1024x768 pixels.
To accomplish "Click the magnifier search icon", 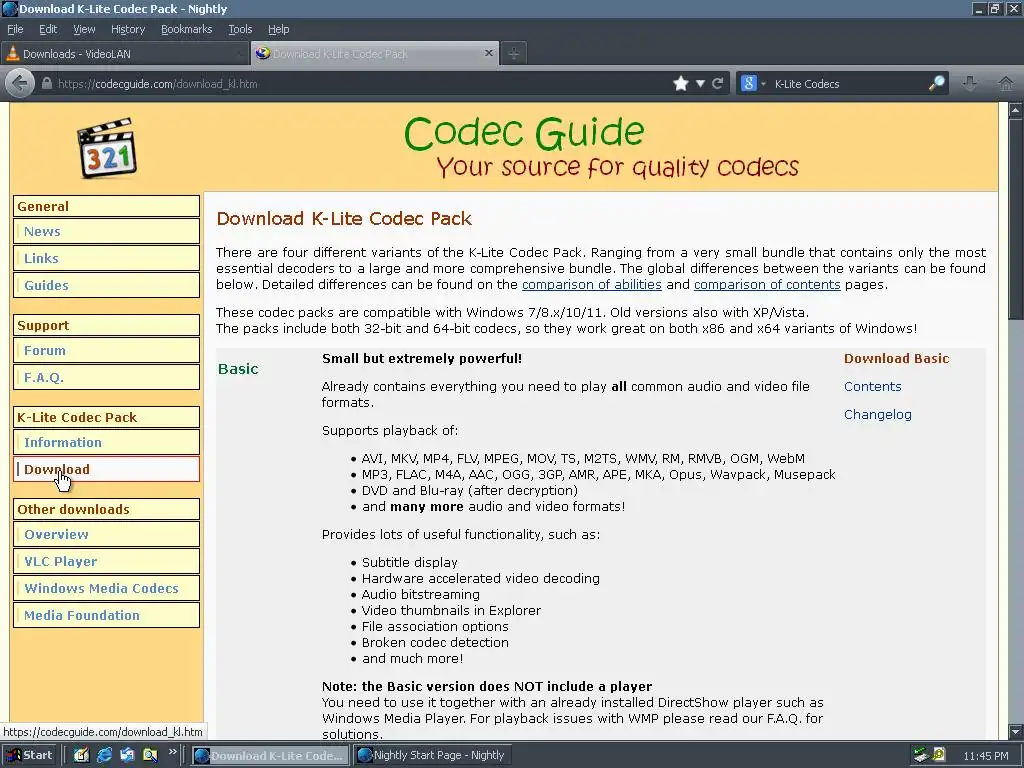I will (936, 83).
